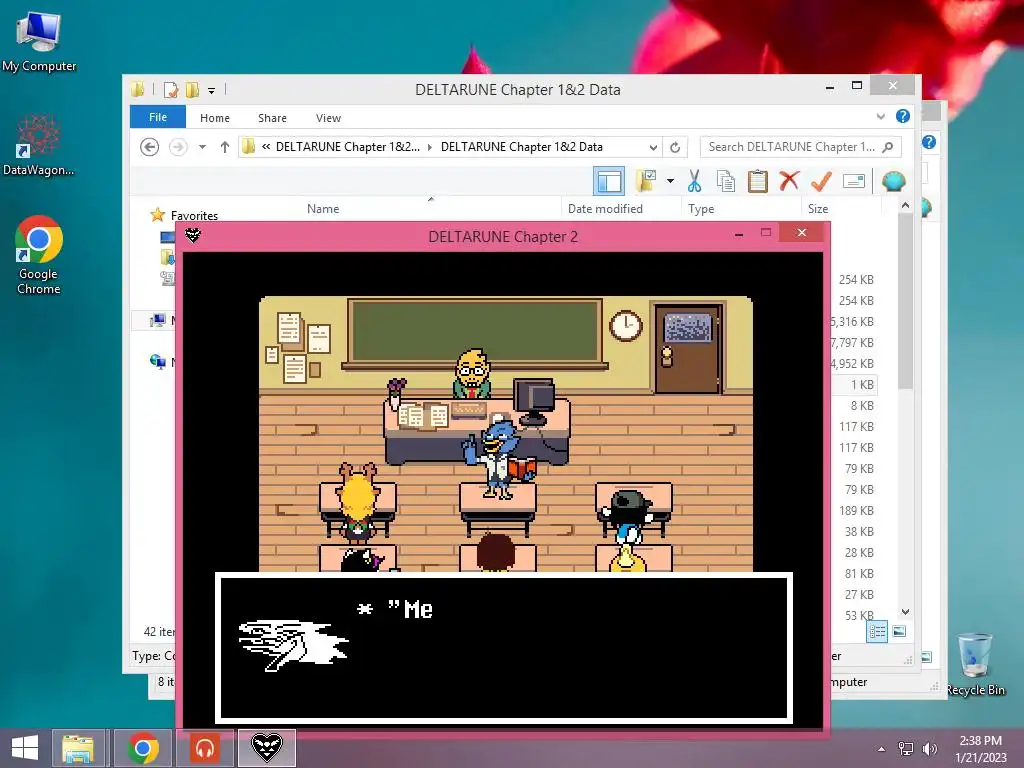The height and width of the screenshot is (768, 1024).
Task: Open the File tab
Action: pos(158,117)
